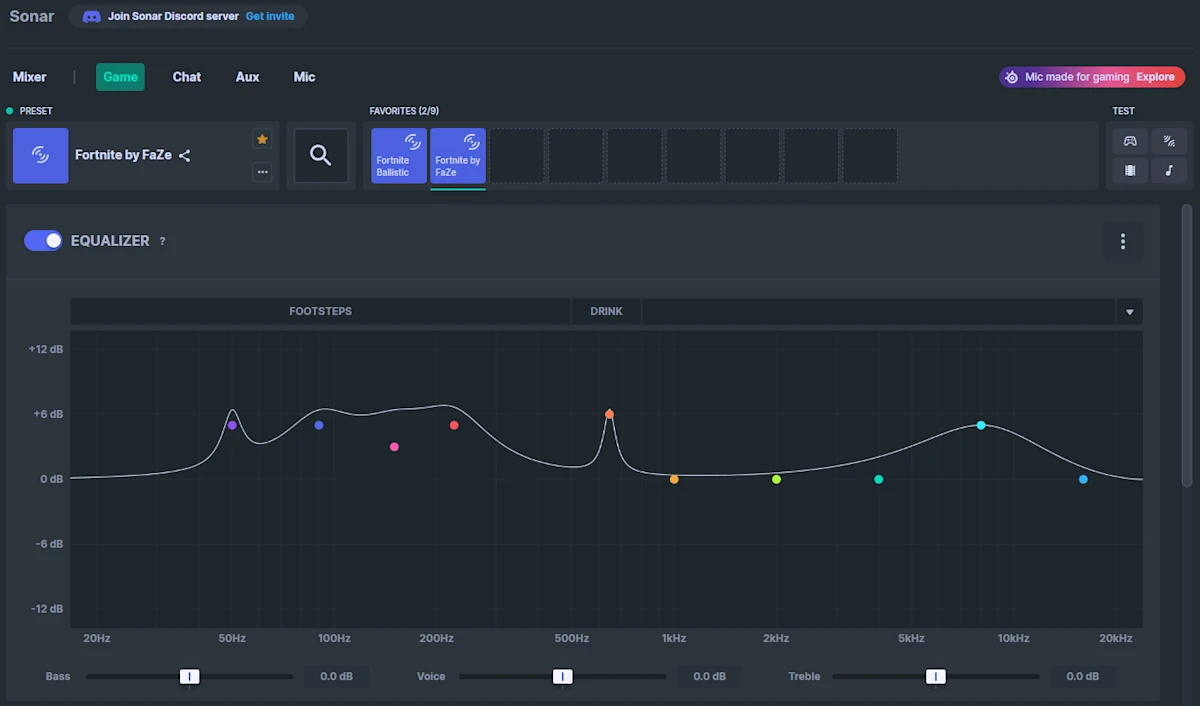Toggle the Equalizer switch off
The height and width of the screenshot is (706, 1200).
(43, 241)
